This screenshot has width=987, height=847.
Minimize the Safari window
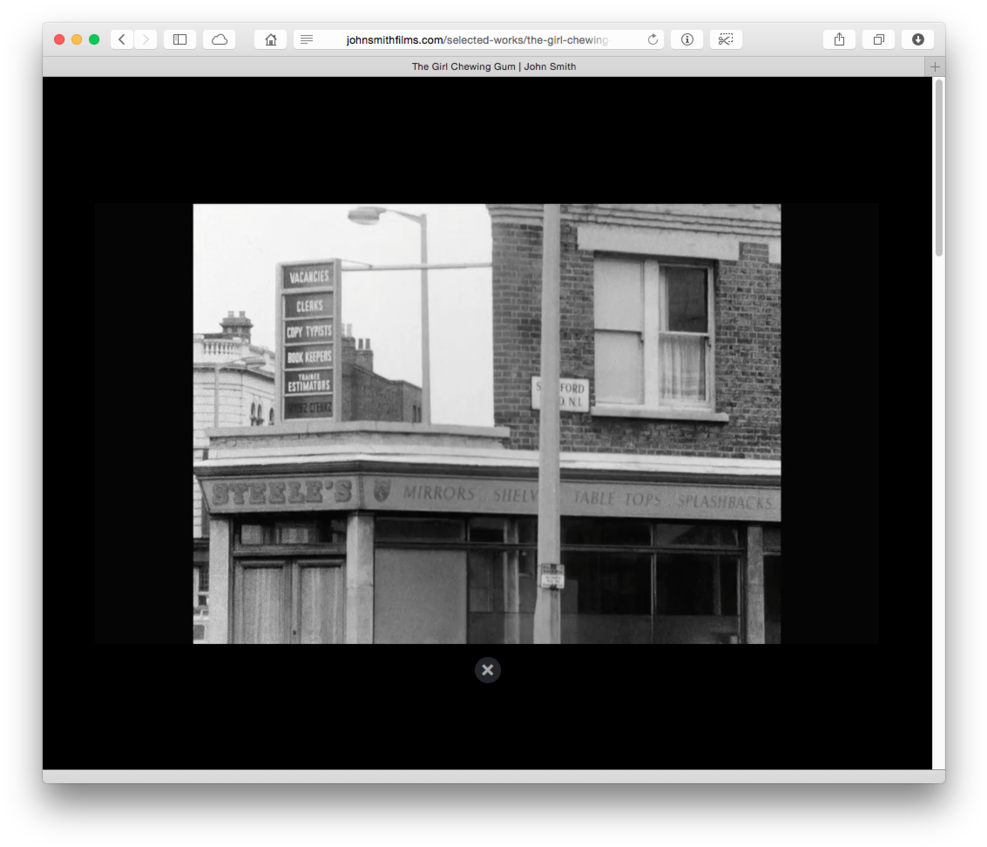click(x=77, y=40)
